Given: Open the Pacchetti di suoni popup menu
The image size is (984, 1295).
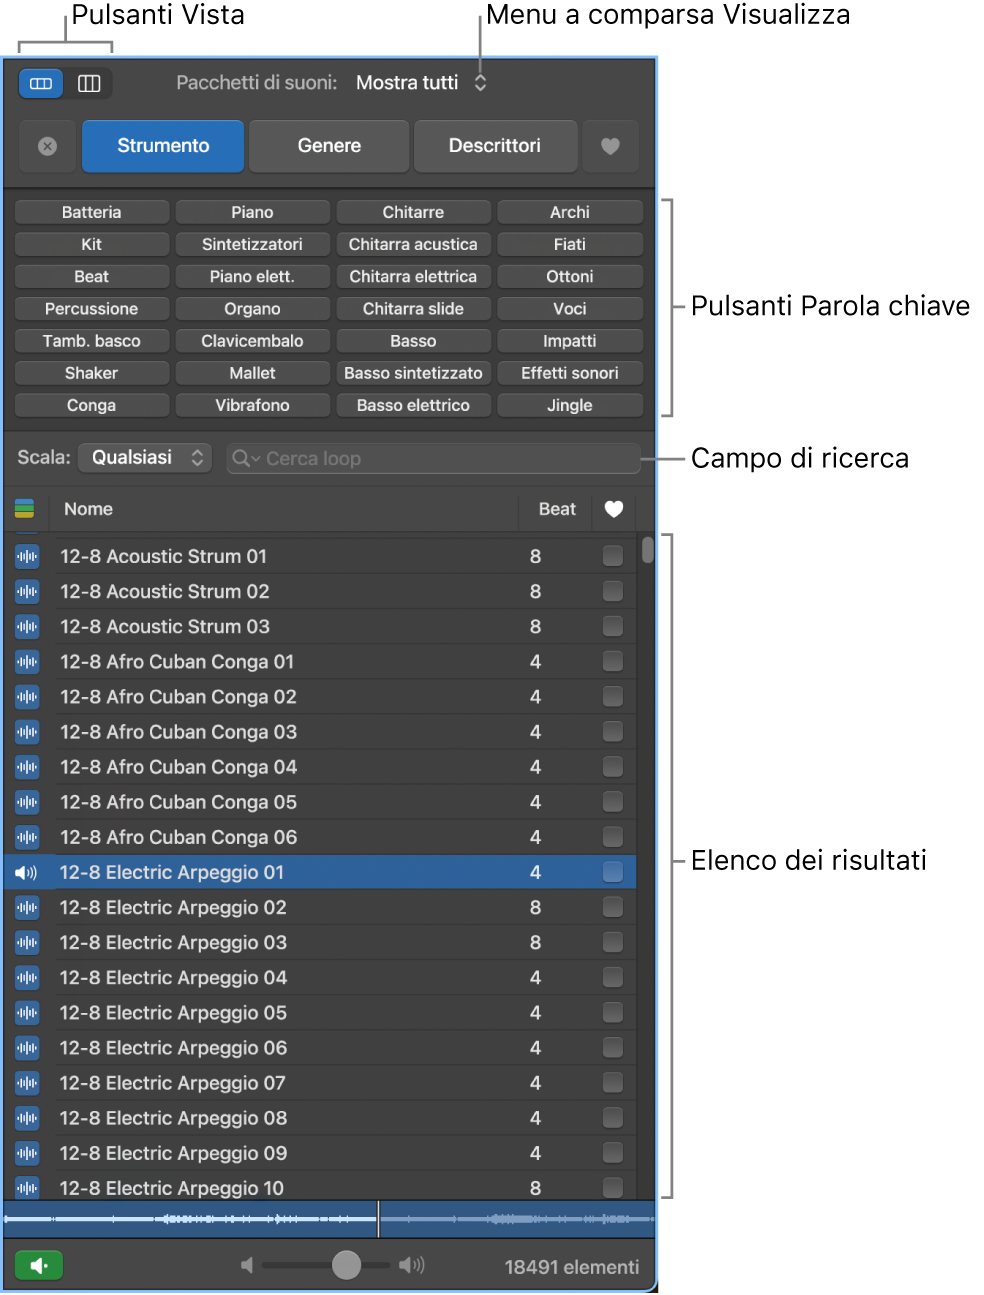Looking at the screenshot, I should 420,83.
